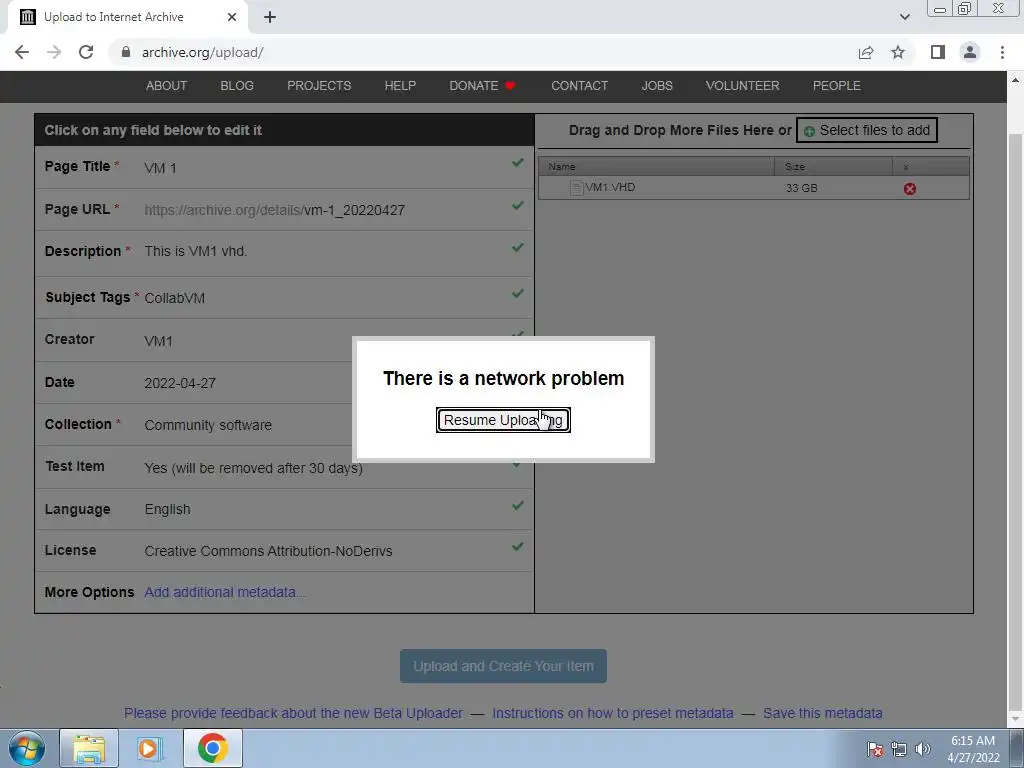Open the JOBS menu item

(656, 86)
